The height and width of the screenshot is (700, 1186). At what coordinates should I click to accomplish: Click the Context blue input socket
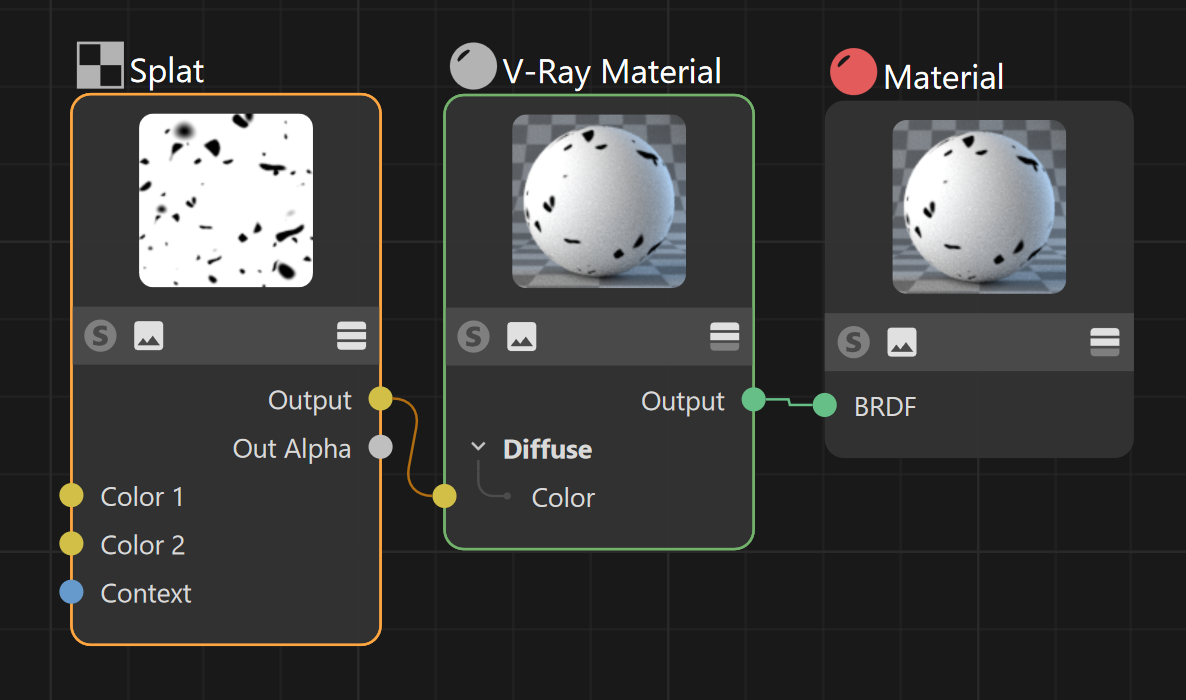point(71,591)
